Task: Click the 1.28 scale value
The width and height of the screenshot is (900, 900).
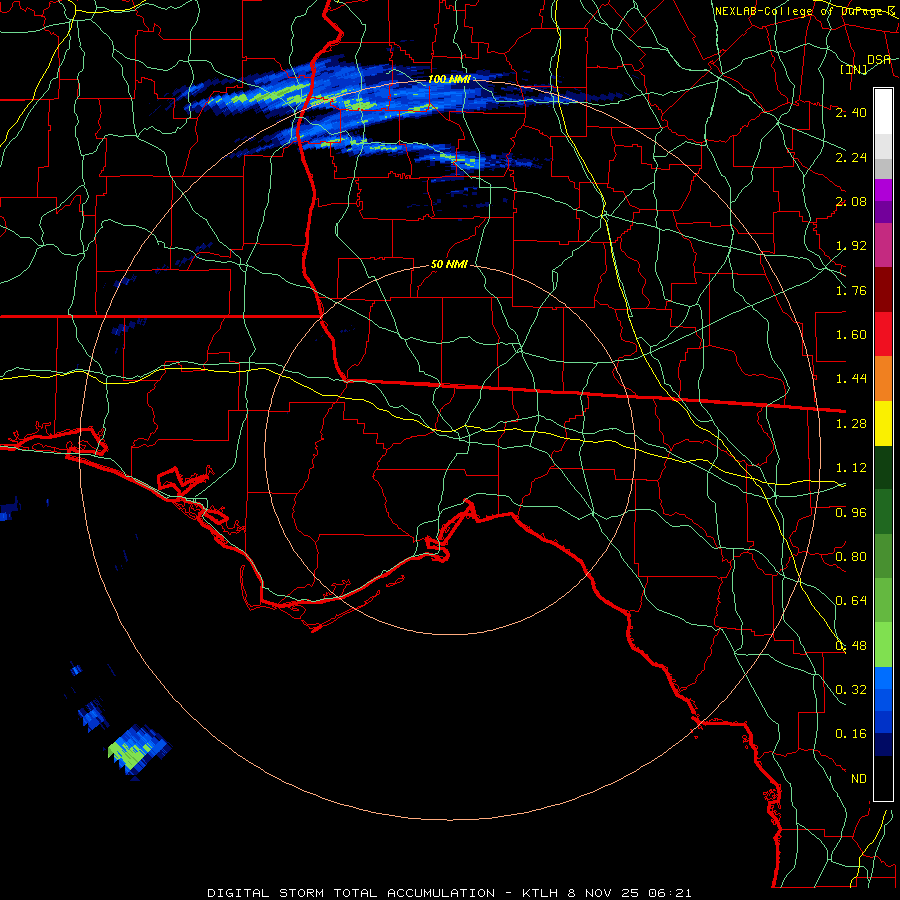Action: click(x=851, y=424)
